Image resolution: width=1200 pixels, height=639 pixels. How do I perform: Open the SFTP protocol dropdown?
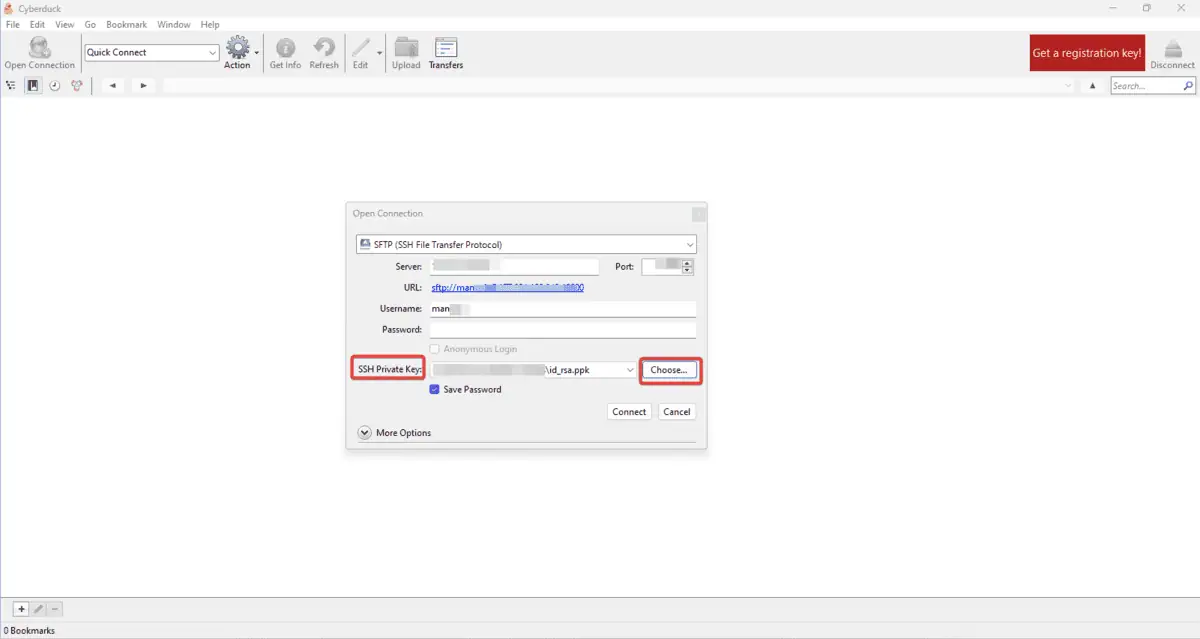point(526,245)
